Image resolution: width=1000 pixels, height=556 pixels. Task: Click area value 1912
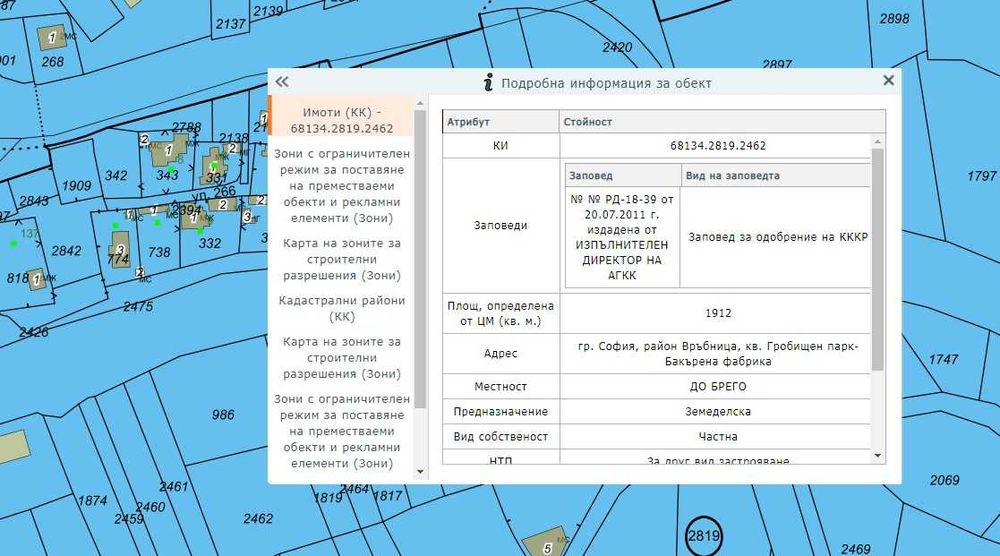click(718, 313)
